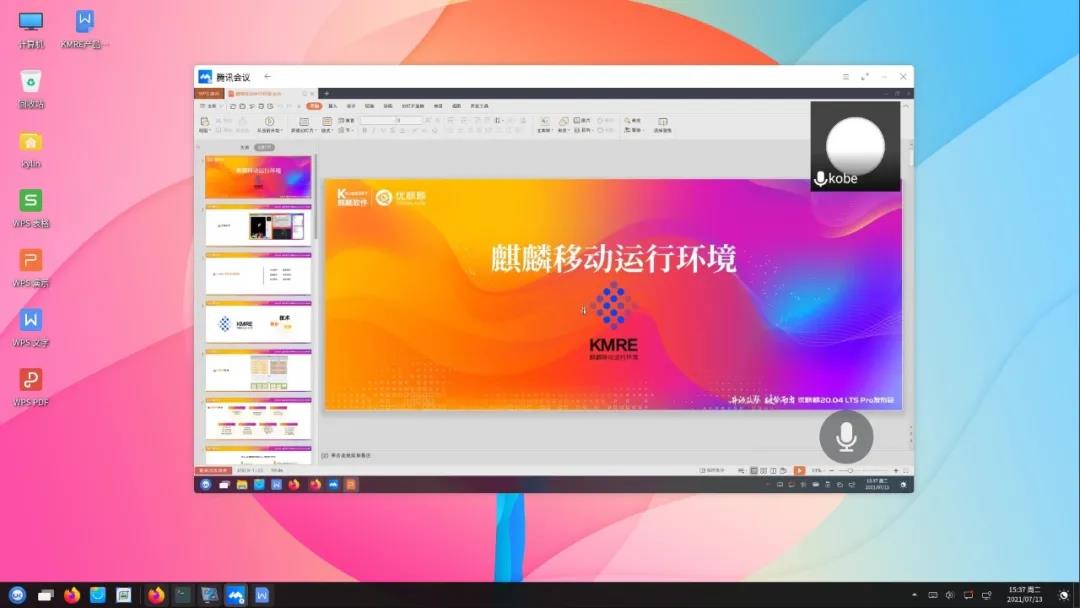This screenshot has height=608, width=1080.
Task: Toggle fullscreen for the Tencent Meeting window
Action: 865,77
